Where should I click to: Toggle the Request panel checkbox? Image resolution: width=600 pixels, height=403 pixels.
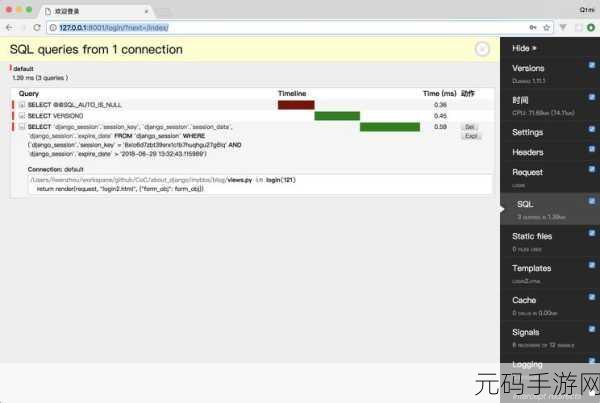click(x=592, y=169)
